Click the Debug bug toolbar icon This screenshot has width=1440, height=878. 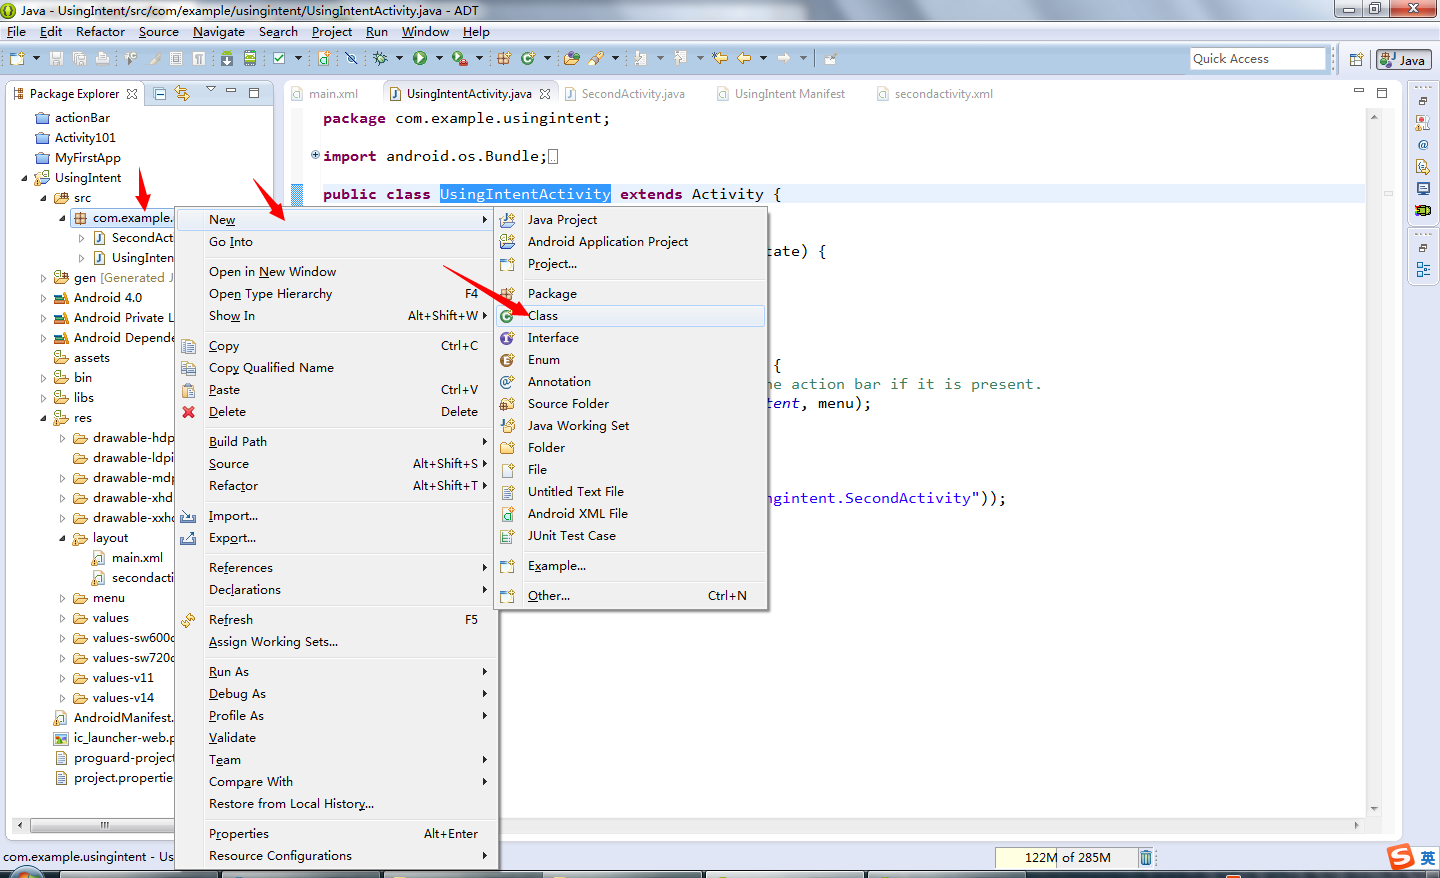pyautogui.click(x=380, y=58)
